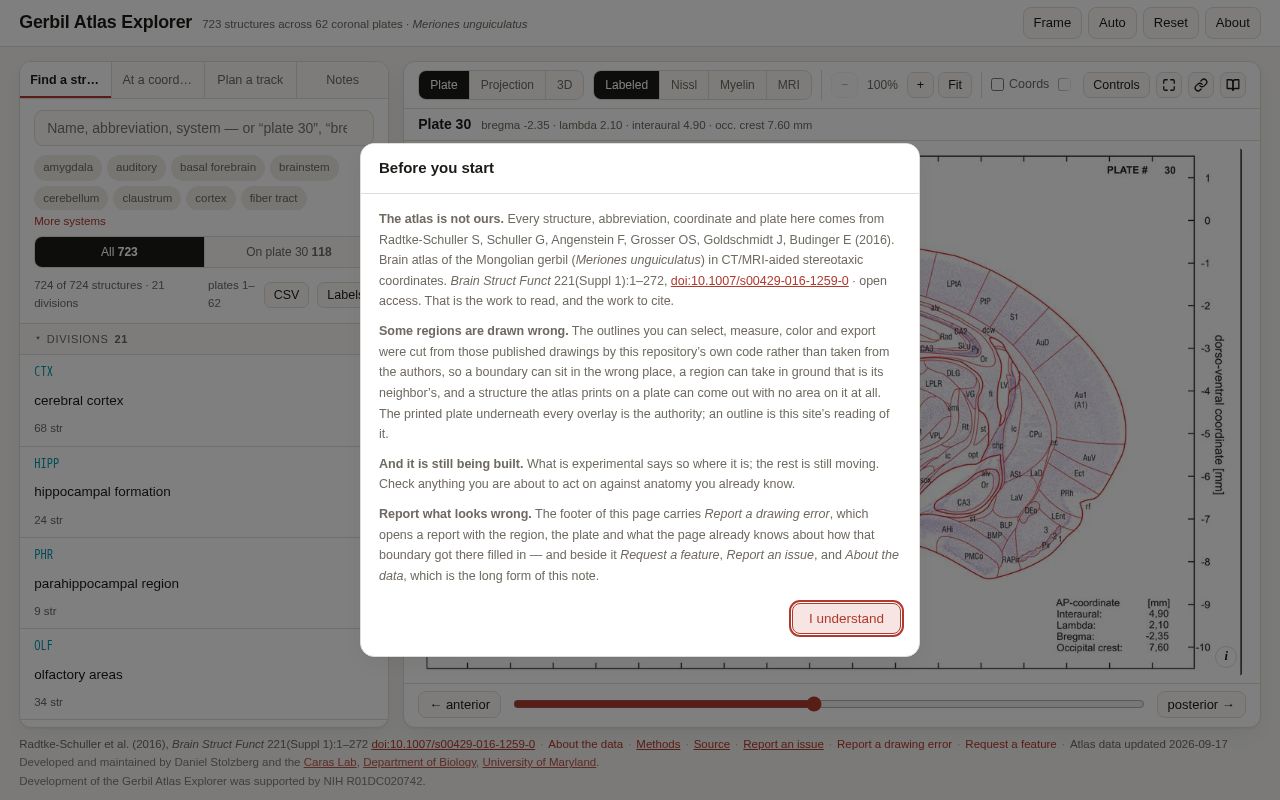
Task: Click the plate slider handle
Action: coord(814,704)
